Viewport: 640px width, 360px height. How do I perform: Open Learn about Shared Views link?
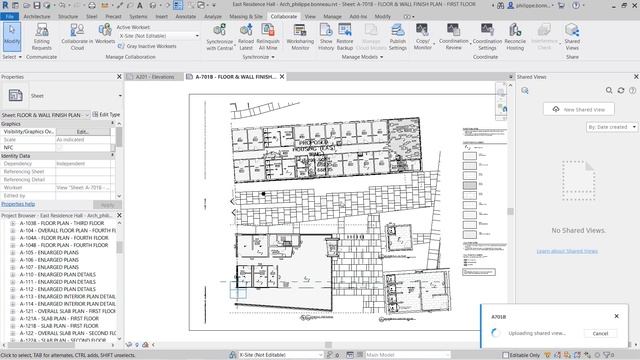click(x=567, y=251)
